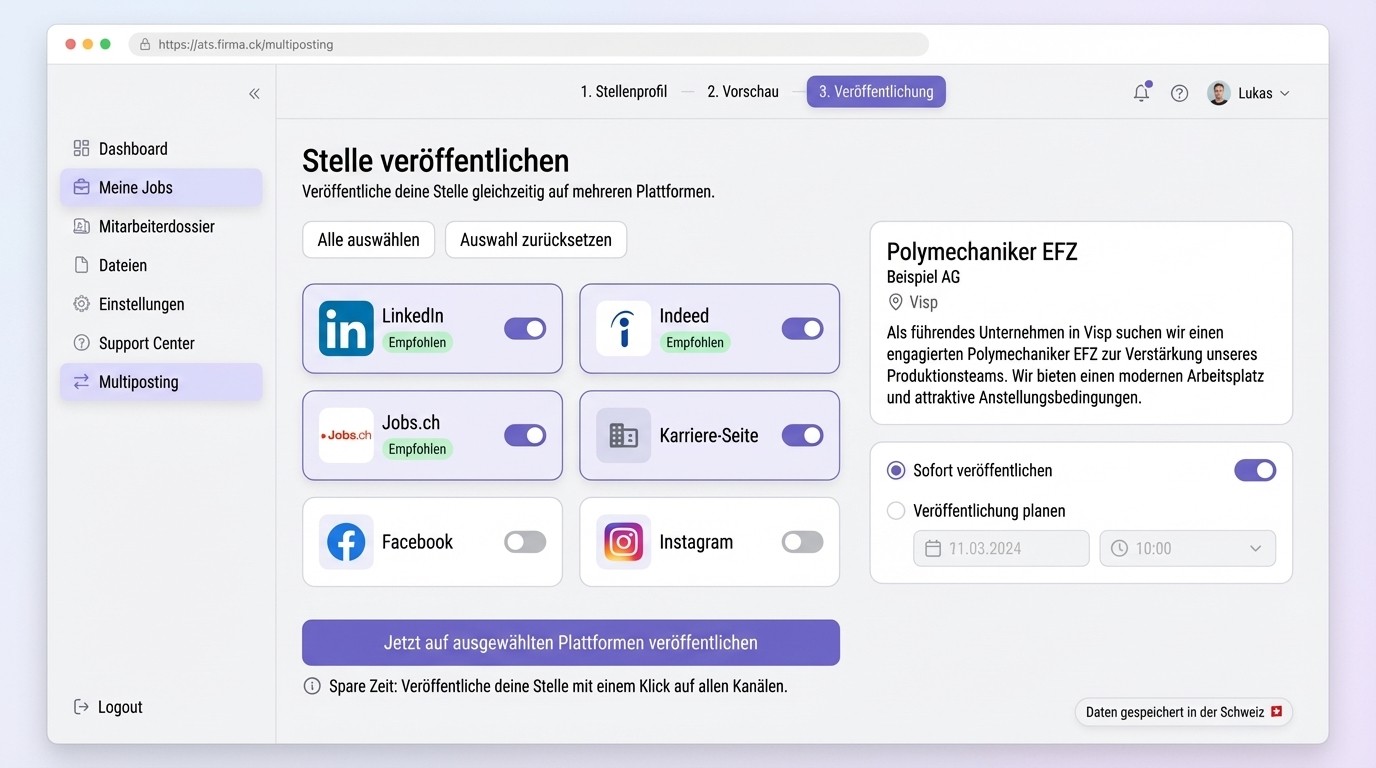Click the Mitarbeiterdossier icon
1376x768 pixels.
[x=81, y=226]
